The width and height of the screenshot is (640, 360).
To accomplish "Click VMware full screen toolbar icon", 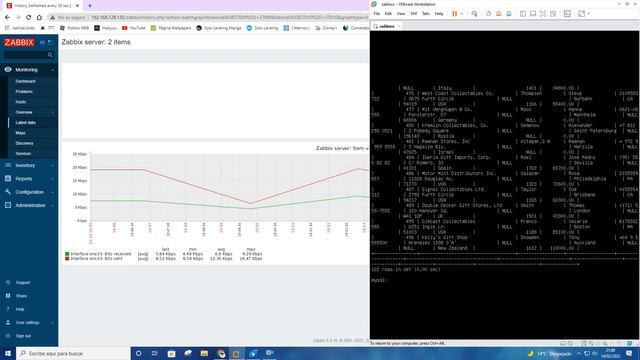I will point(581,13).
